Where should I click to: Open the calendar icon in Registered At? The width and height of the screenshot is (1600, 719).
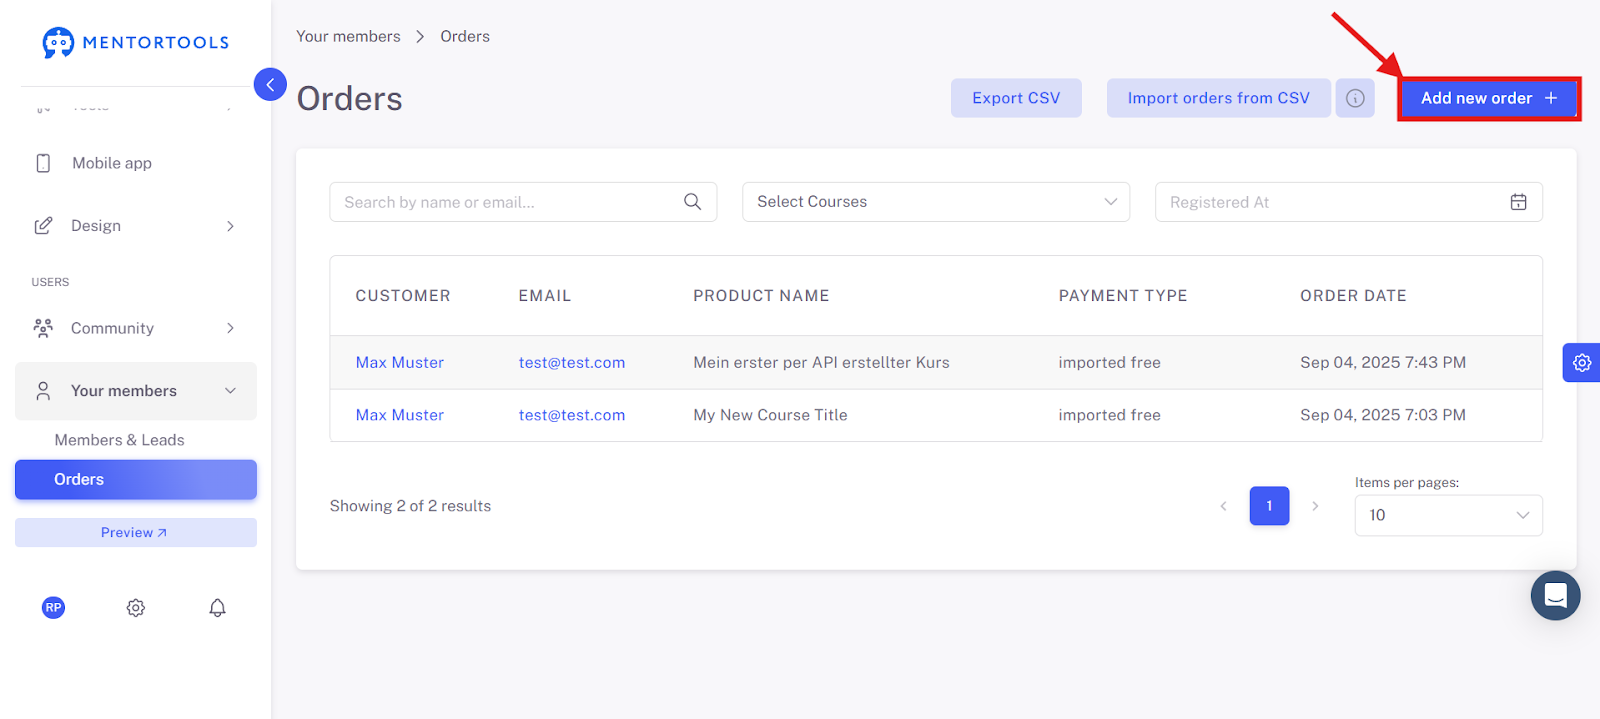pyautogui.click(x=1518, y=202)
